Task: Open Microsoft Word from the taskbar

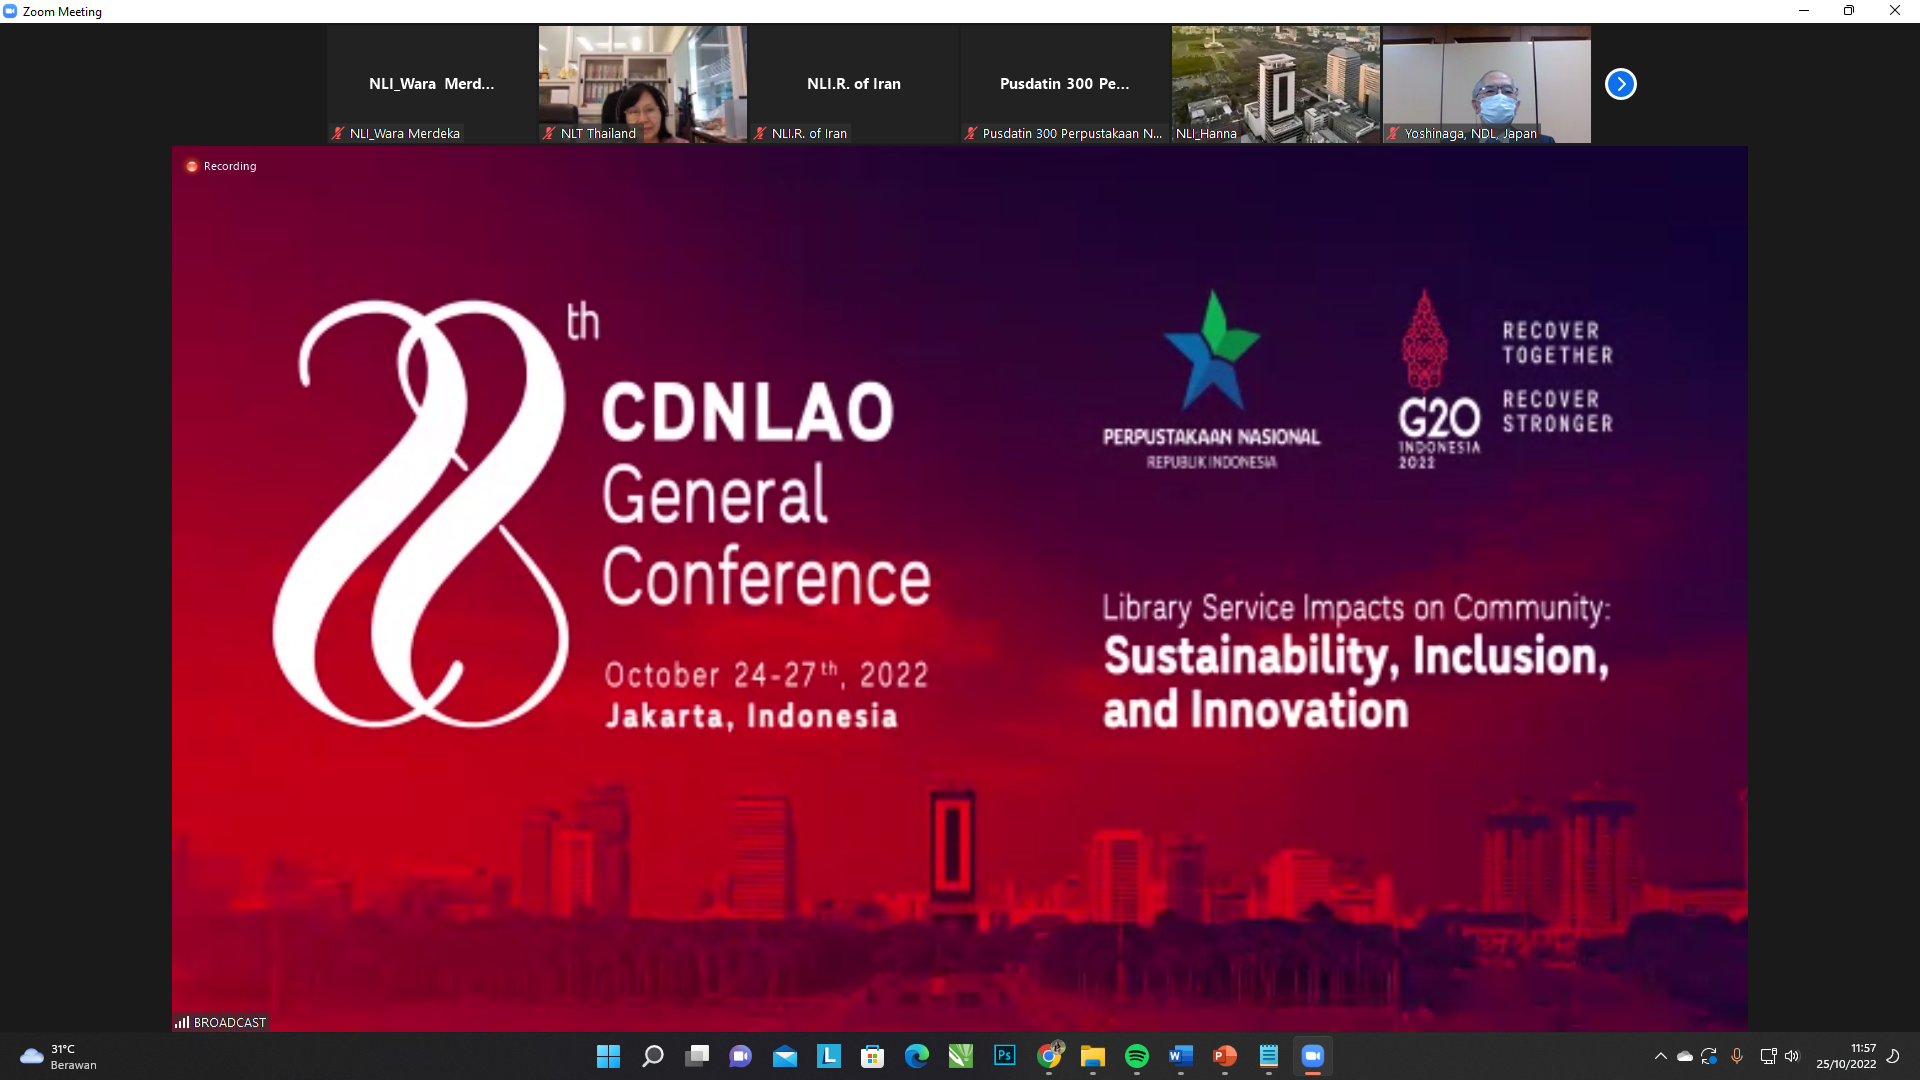Action: coord(1181,1056)
